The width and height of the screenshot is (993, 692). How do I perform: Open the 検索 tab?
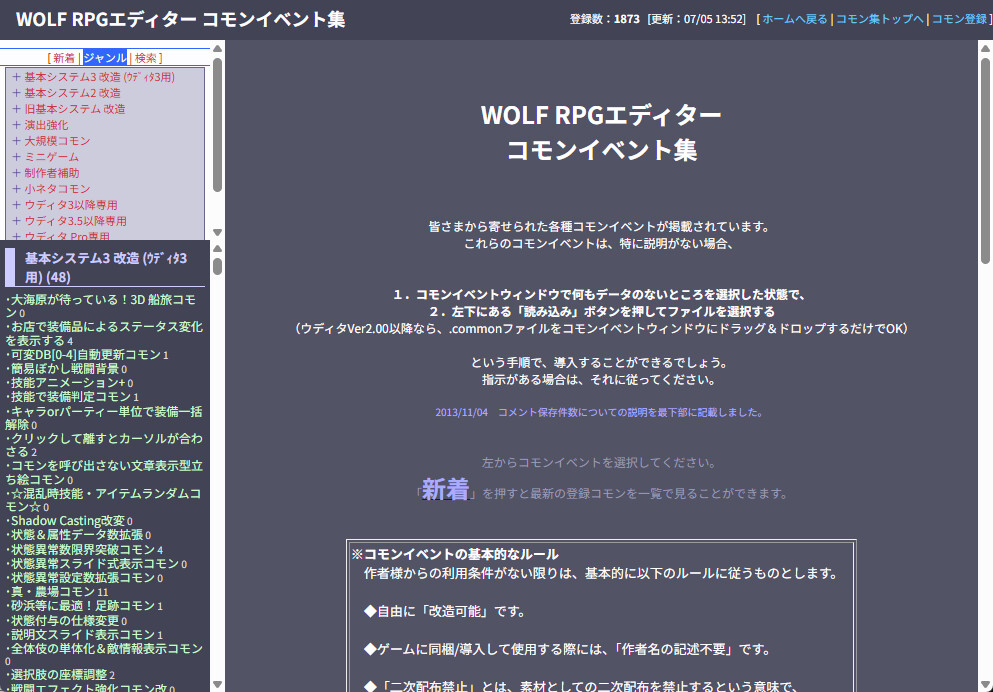tap(146, 58)
